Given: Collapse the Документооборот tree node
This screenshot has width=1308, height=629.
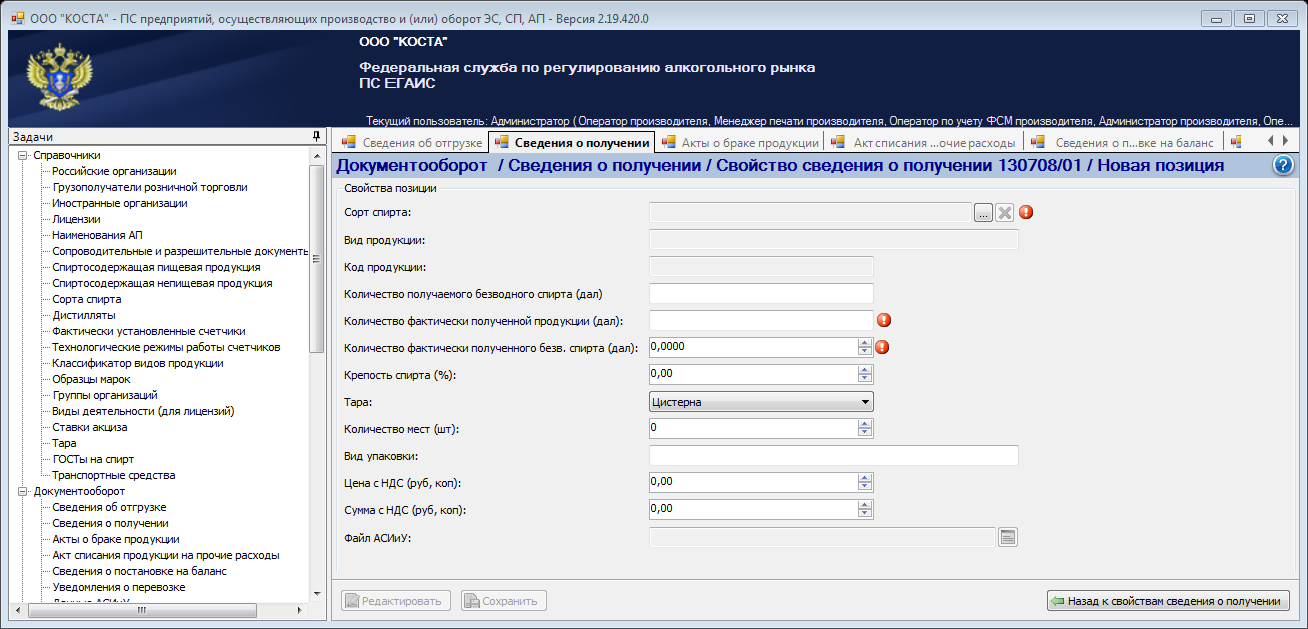Looking at the screenshot, I should [x=22, y=491].
